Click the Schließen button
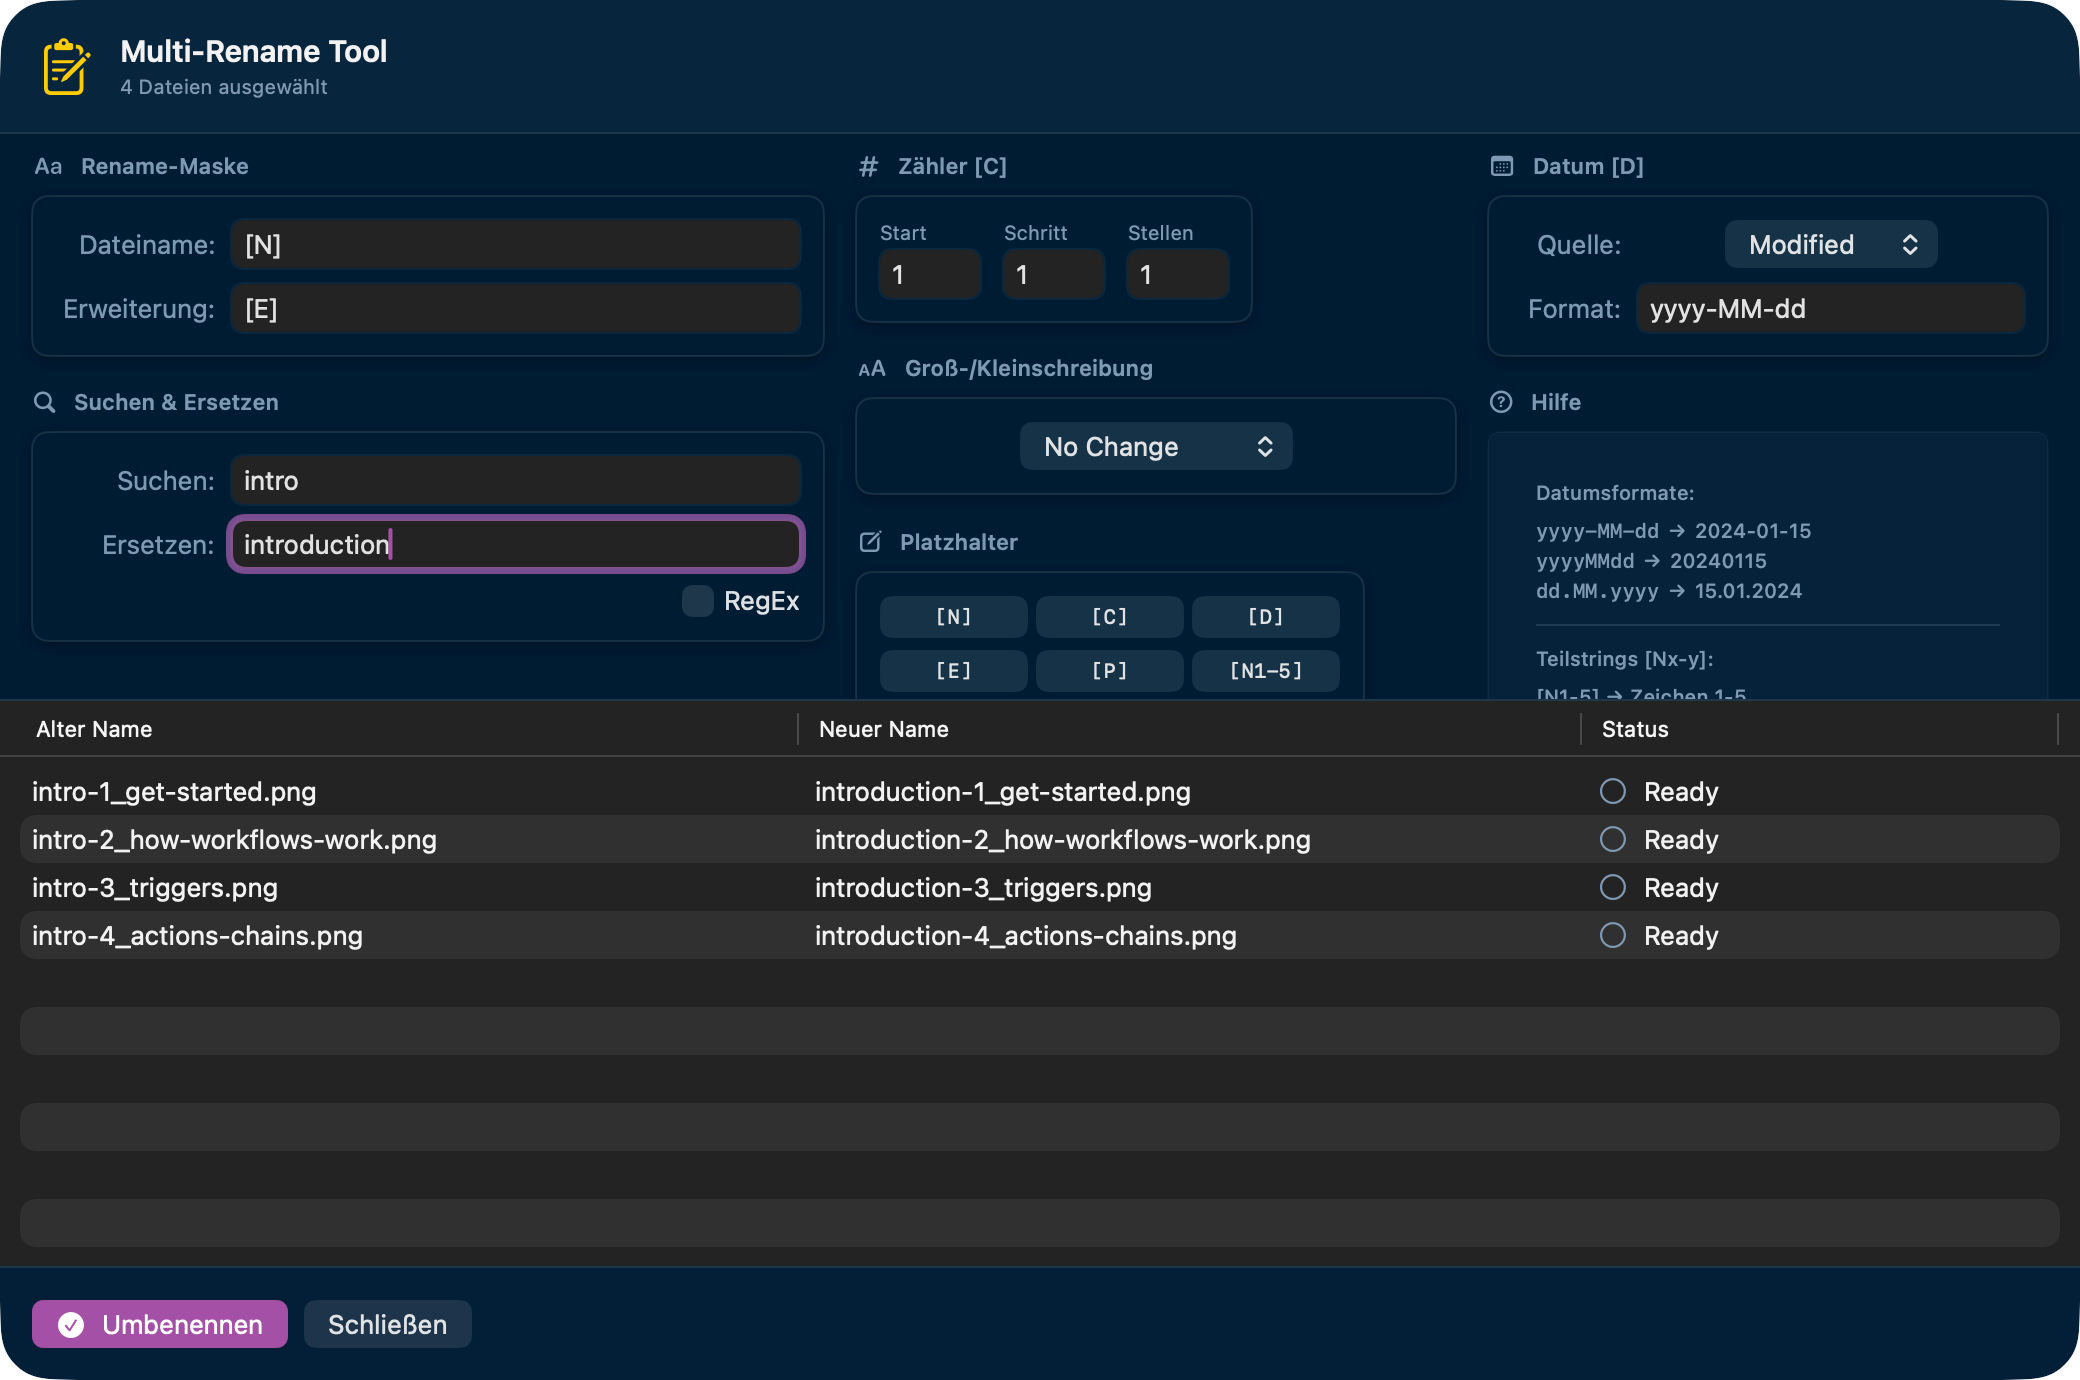The image size is (2080, 1380). tap(387, 1325)
